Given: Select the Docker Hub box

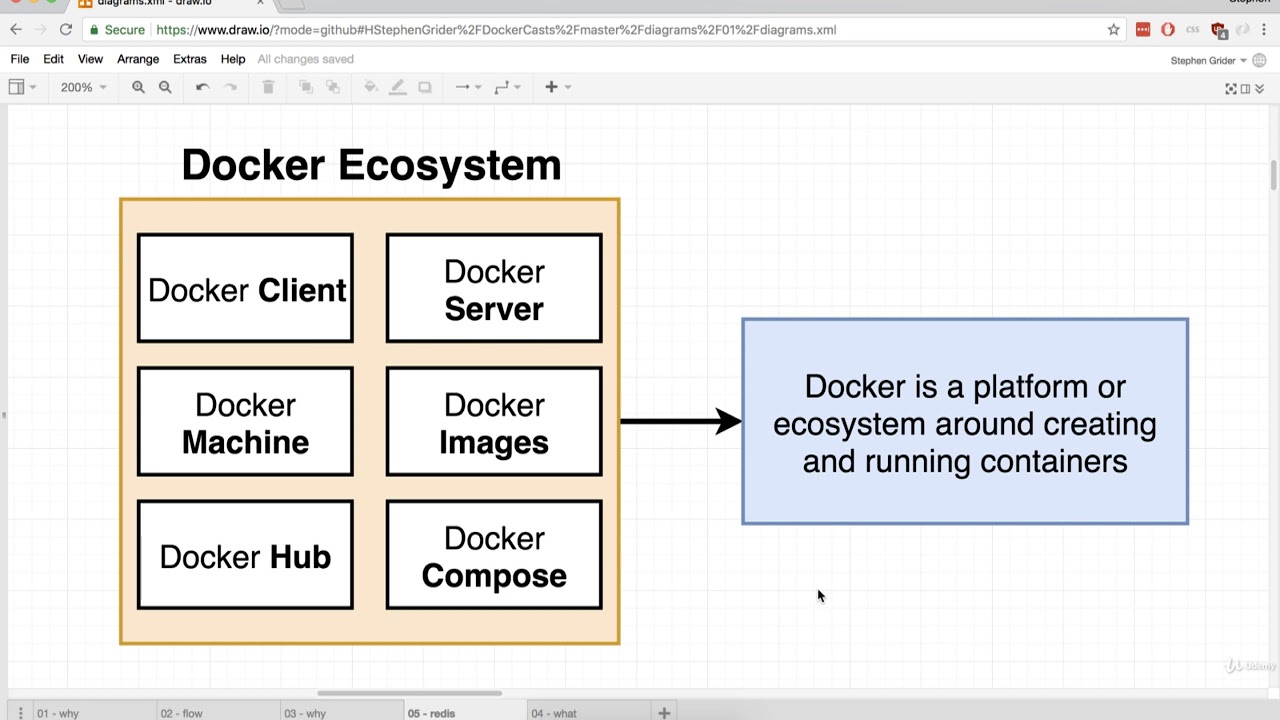Looking at the screenshot, I should pyautogui.click(x=245, y=555).
